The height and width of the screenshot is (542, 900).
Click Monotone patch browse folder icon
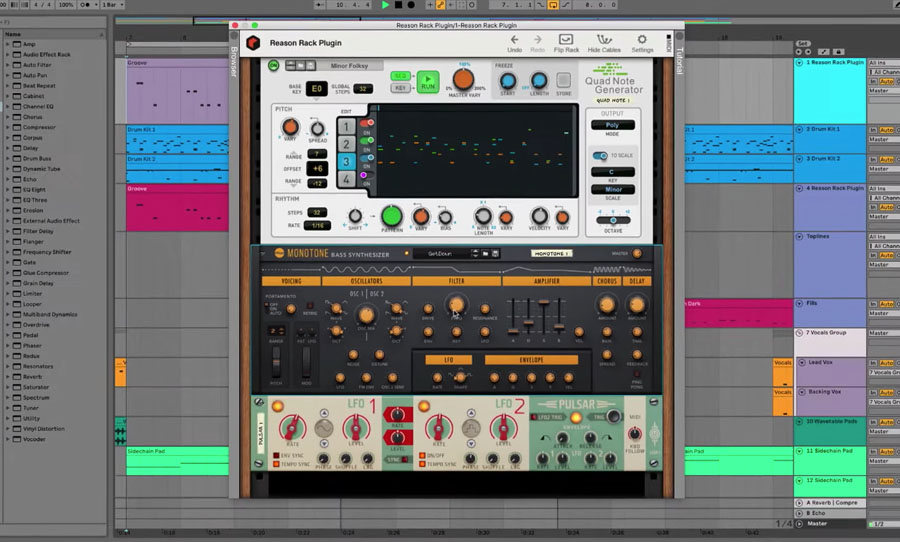(485, 253)
